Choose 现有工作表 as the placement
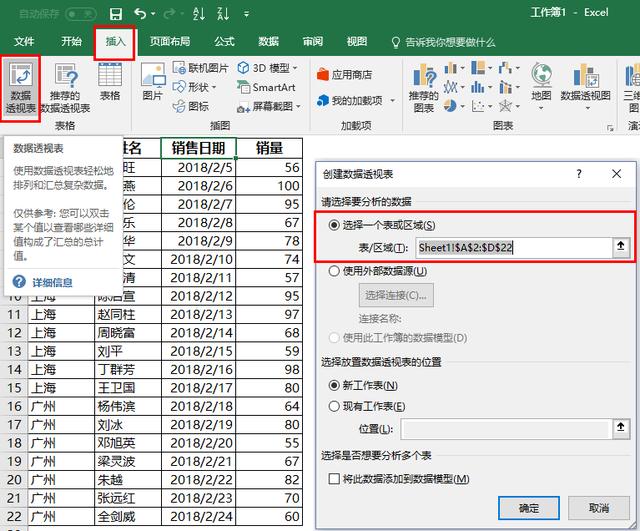Image resolution: width=640 pixels, height=531 pixels. [x=334, y=406]
